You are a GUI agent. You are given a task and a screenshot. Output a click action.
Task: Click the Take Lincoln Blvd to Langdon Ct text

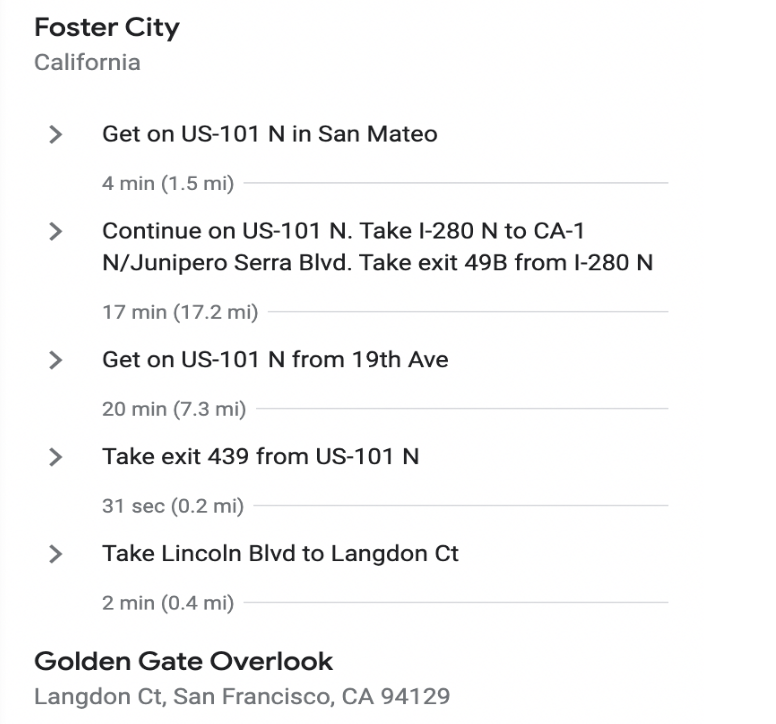(280, 553)
